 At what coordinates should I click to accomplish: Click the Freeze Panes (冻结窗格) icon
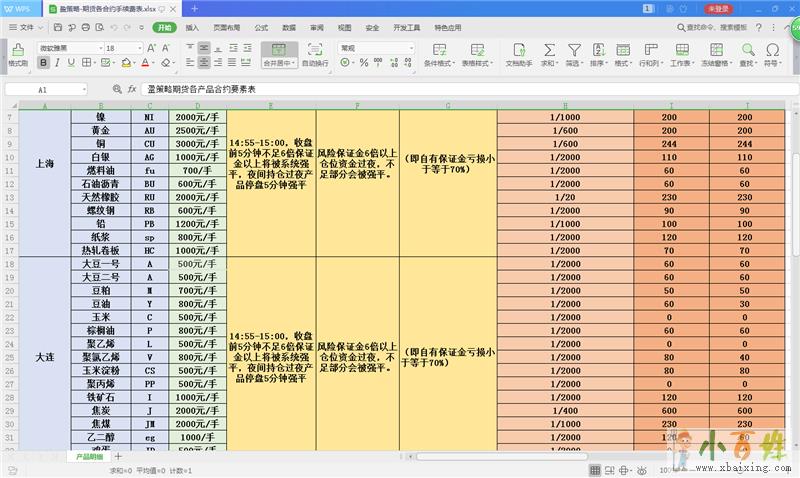pyautogui.click(x=714, y=49)
